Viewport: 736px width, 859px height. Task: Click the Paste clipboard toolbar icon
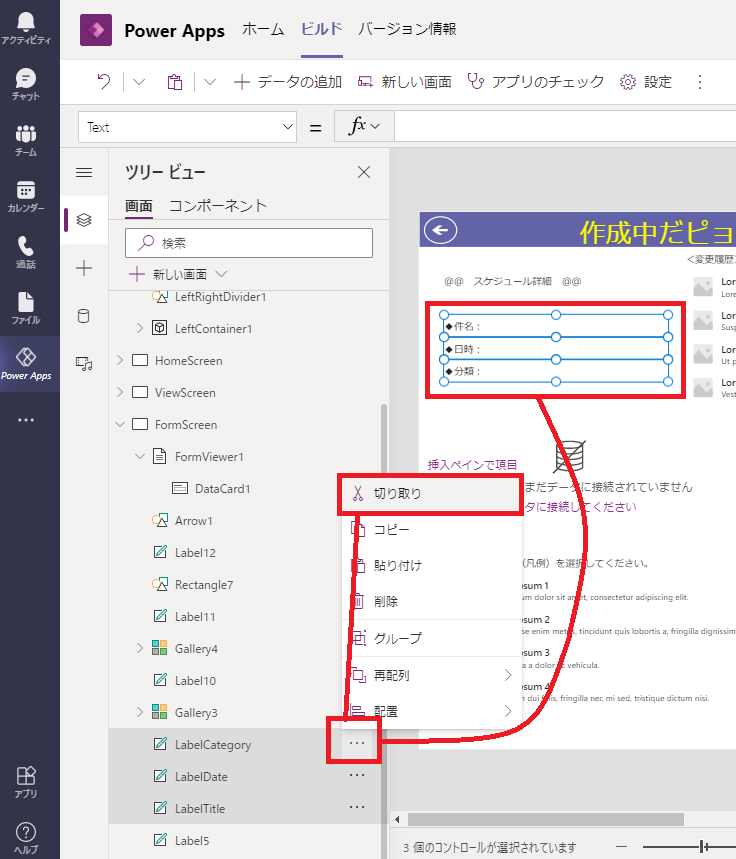pos(175,82)
